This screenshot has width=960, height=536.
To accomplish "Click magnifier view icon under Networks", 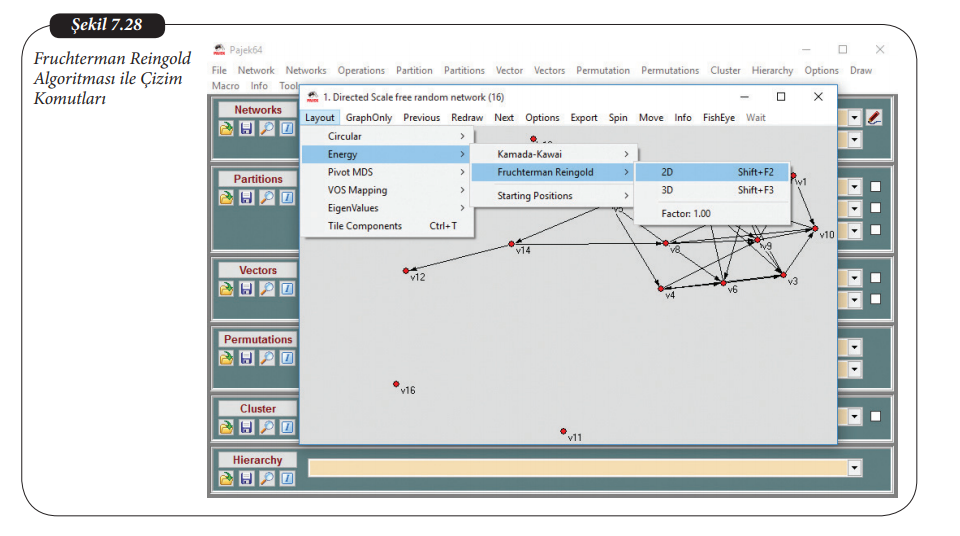I will coord(266,128).
